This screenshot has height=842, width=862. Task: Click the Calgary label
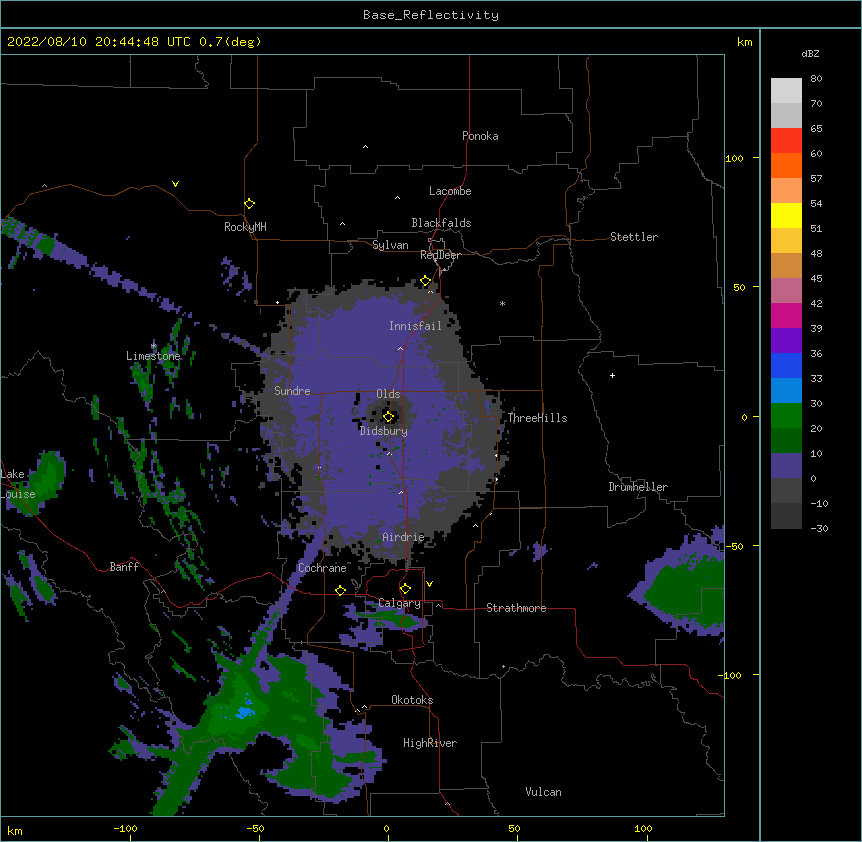click(399, 603)
